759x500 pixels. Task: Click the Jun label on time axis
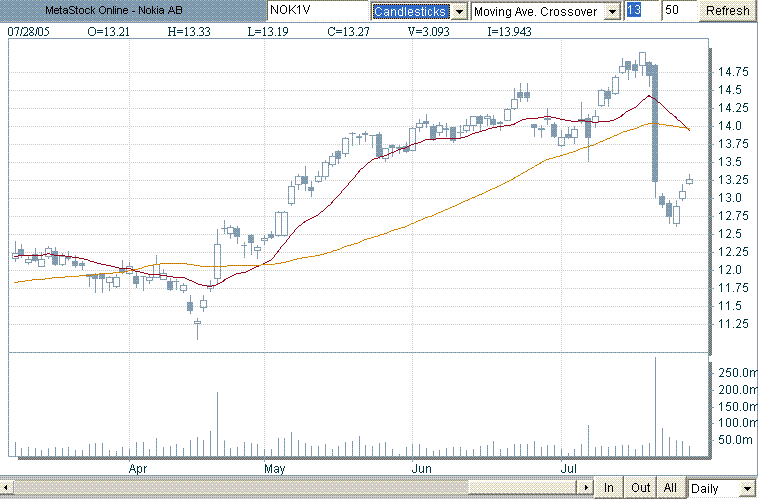click(422, 469)
